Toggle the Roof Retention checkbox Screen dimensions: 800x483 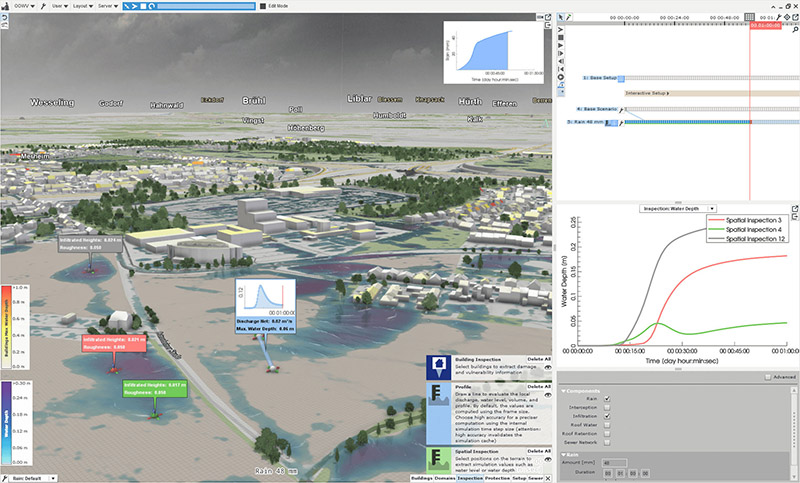coord(607,434)
